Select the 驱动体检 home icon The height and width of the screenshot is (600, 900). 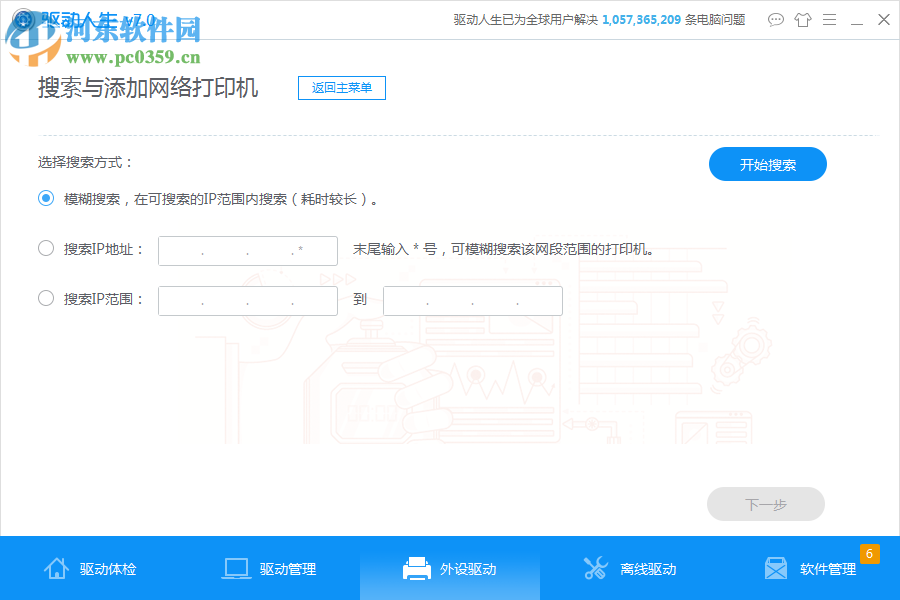point(57,568)
